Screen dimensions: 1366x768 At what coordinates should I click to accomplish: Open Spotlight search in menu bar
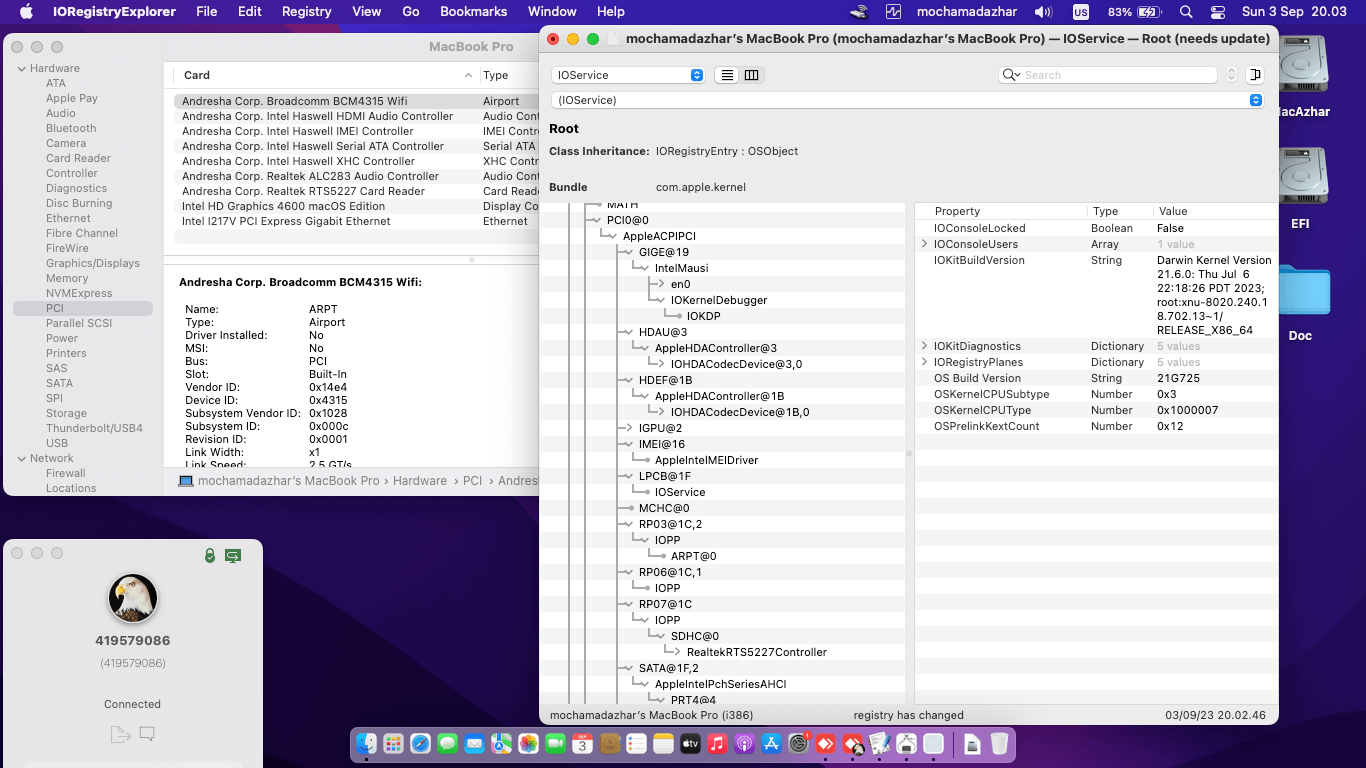[1186, 12]
